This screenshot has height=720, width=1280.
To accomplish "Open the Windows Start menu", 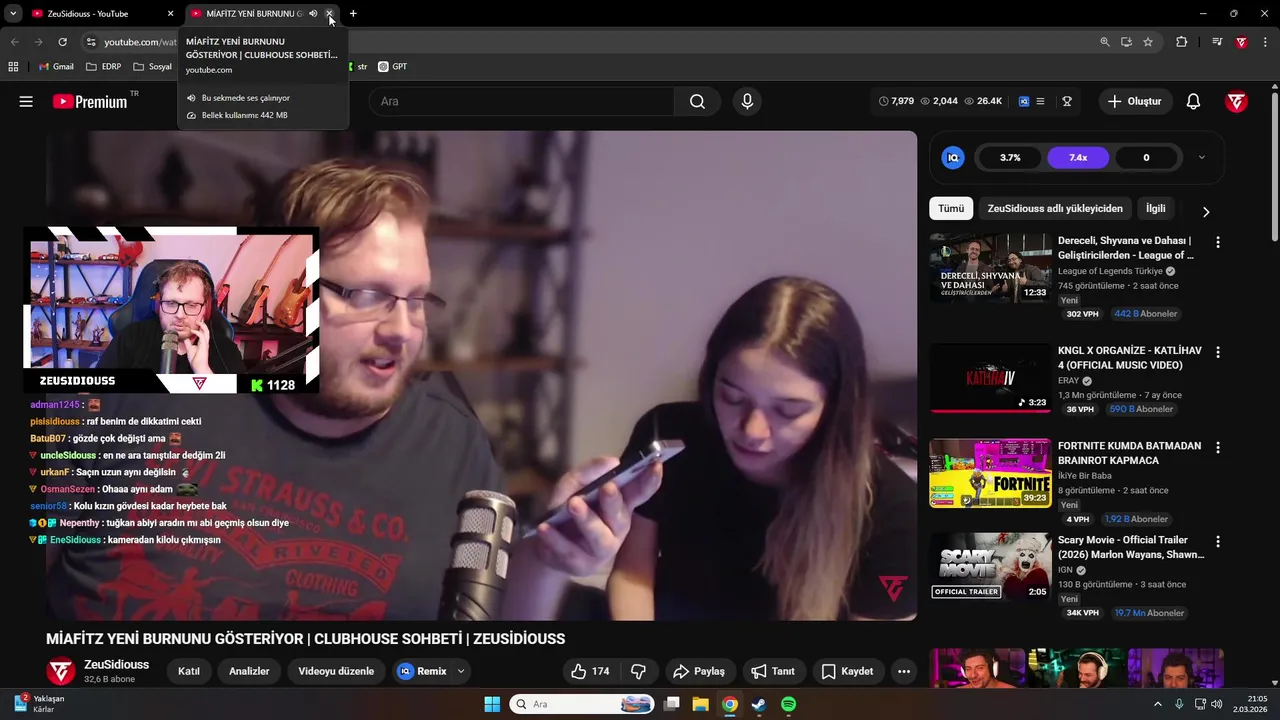I will (x=492, y=704).
